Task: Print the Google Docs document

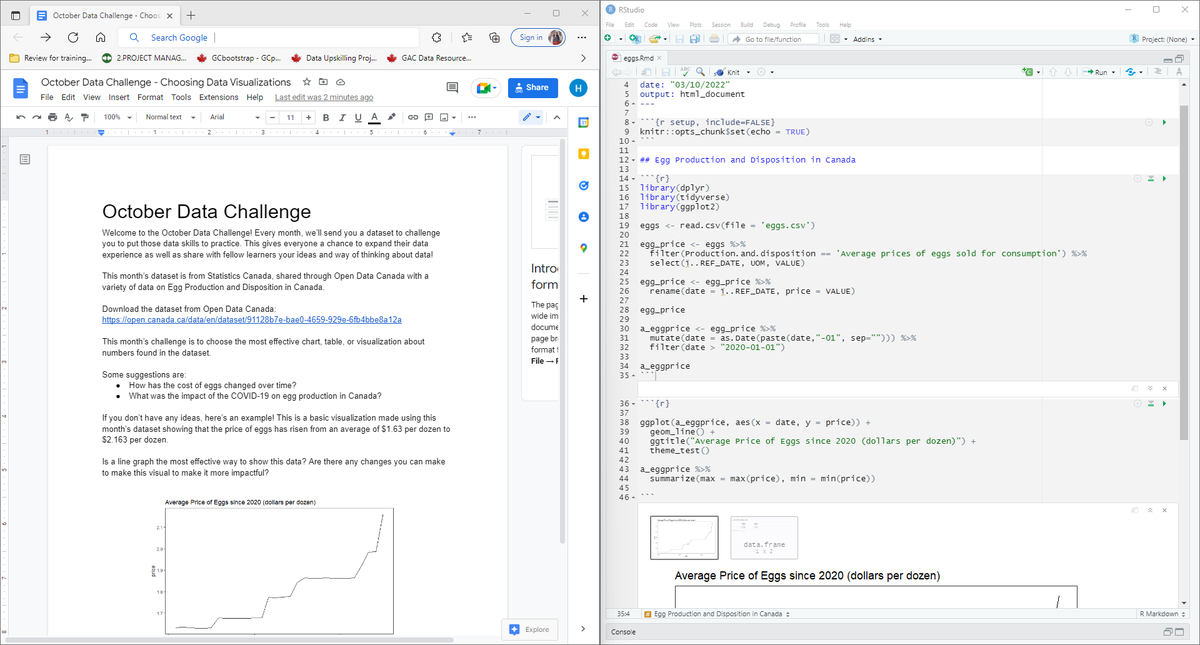Action: coord(54,117)
